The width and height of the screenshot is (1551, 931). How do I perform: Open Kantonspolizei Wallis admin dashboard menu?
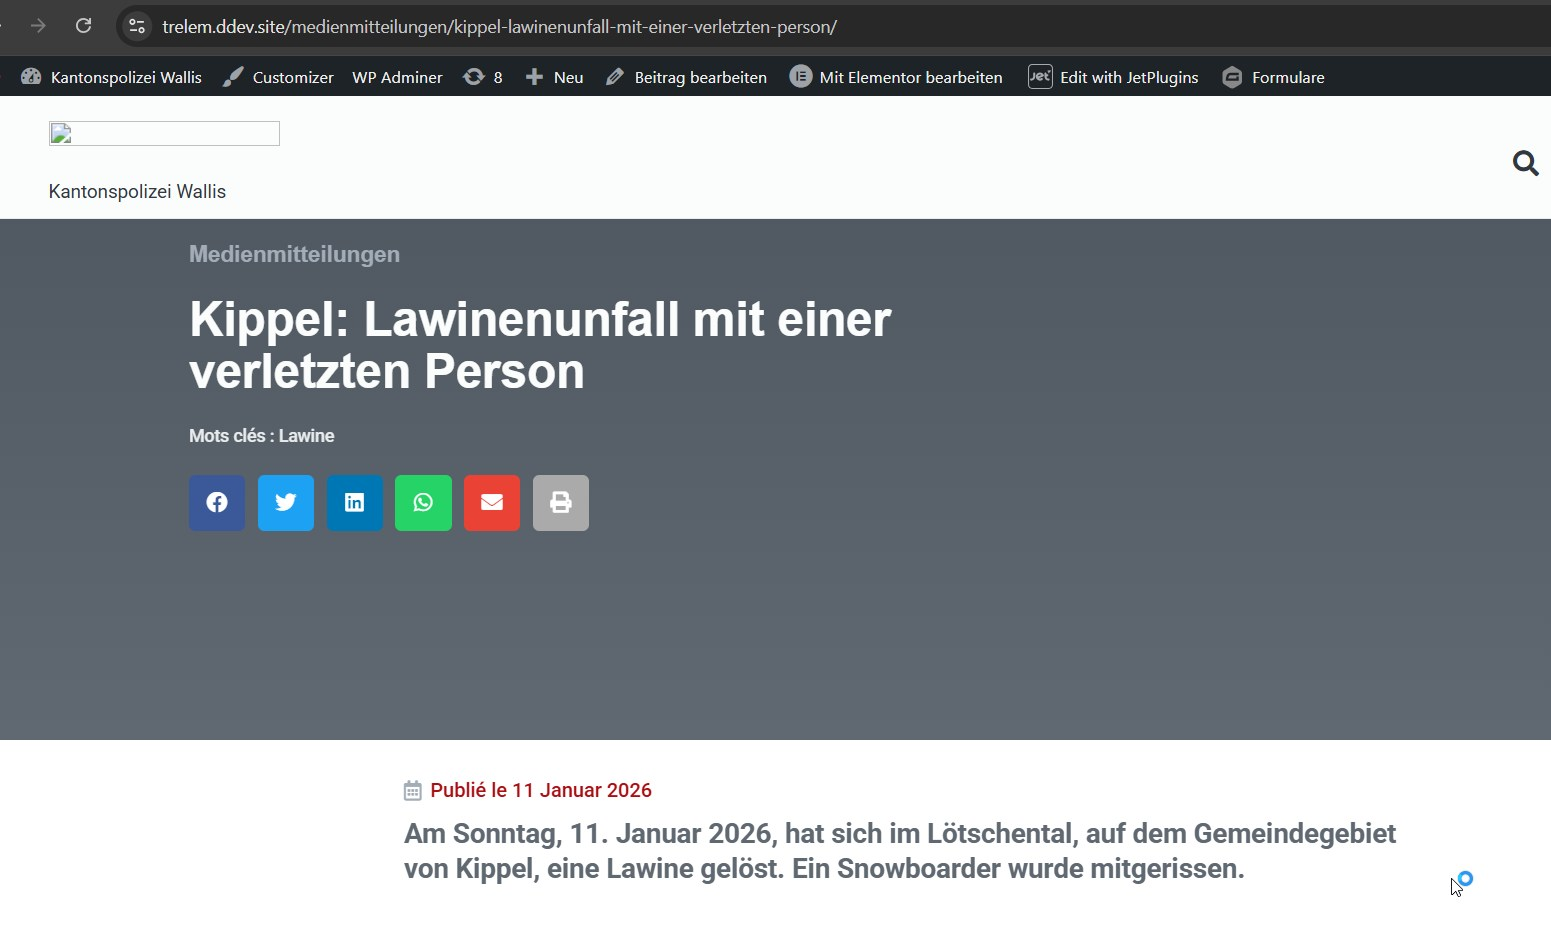(112, 77)
